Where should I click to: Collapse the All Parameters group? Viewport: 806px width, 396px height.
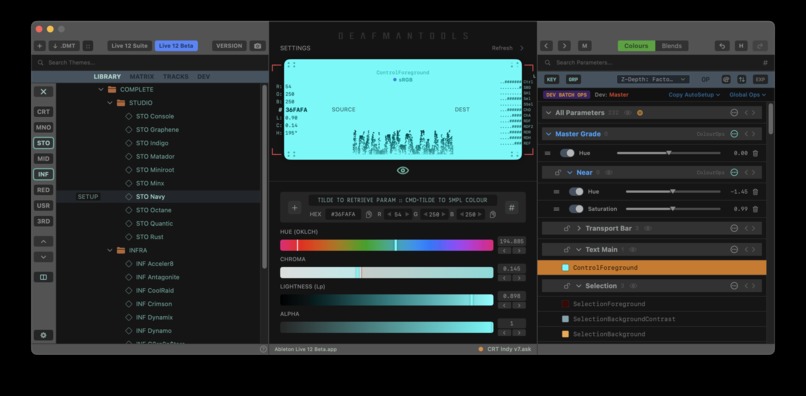point(548,113)
